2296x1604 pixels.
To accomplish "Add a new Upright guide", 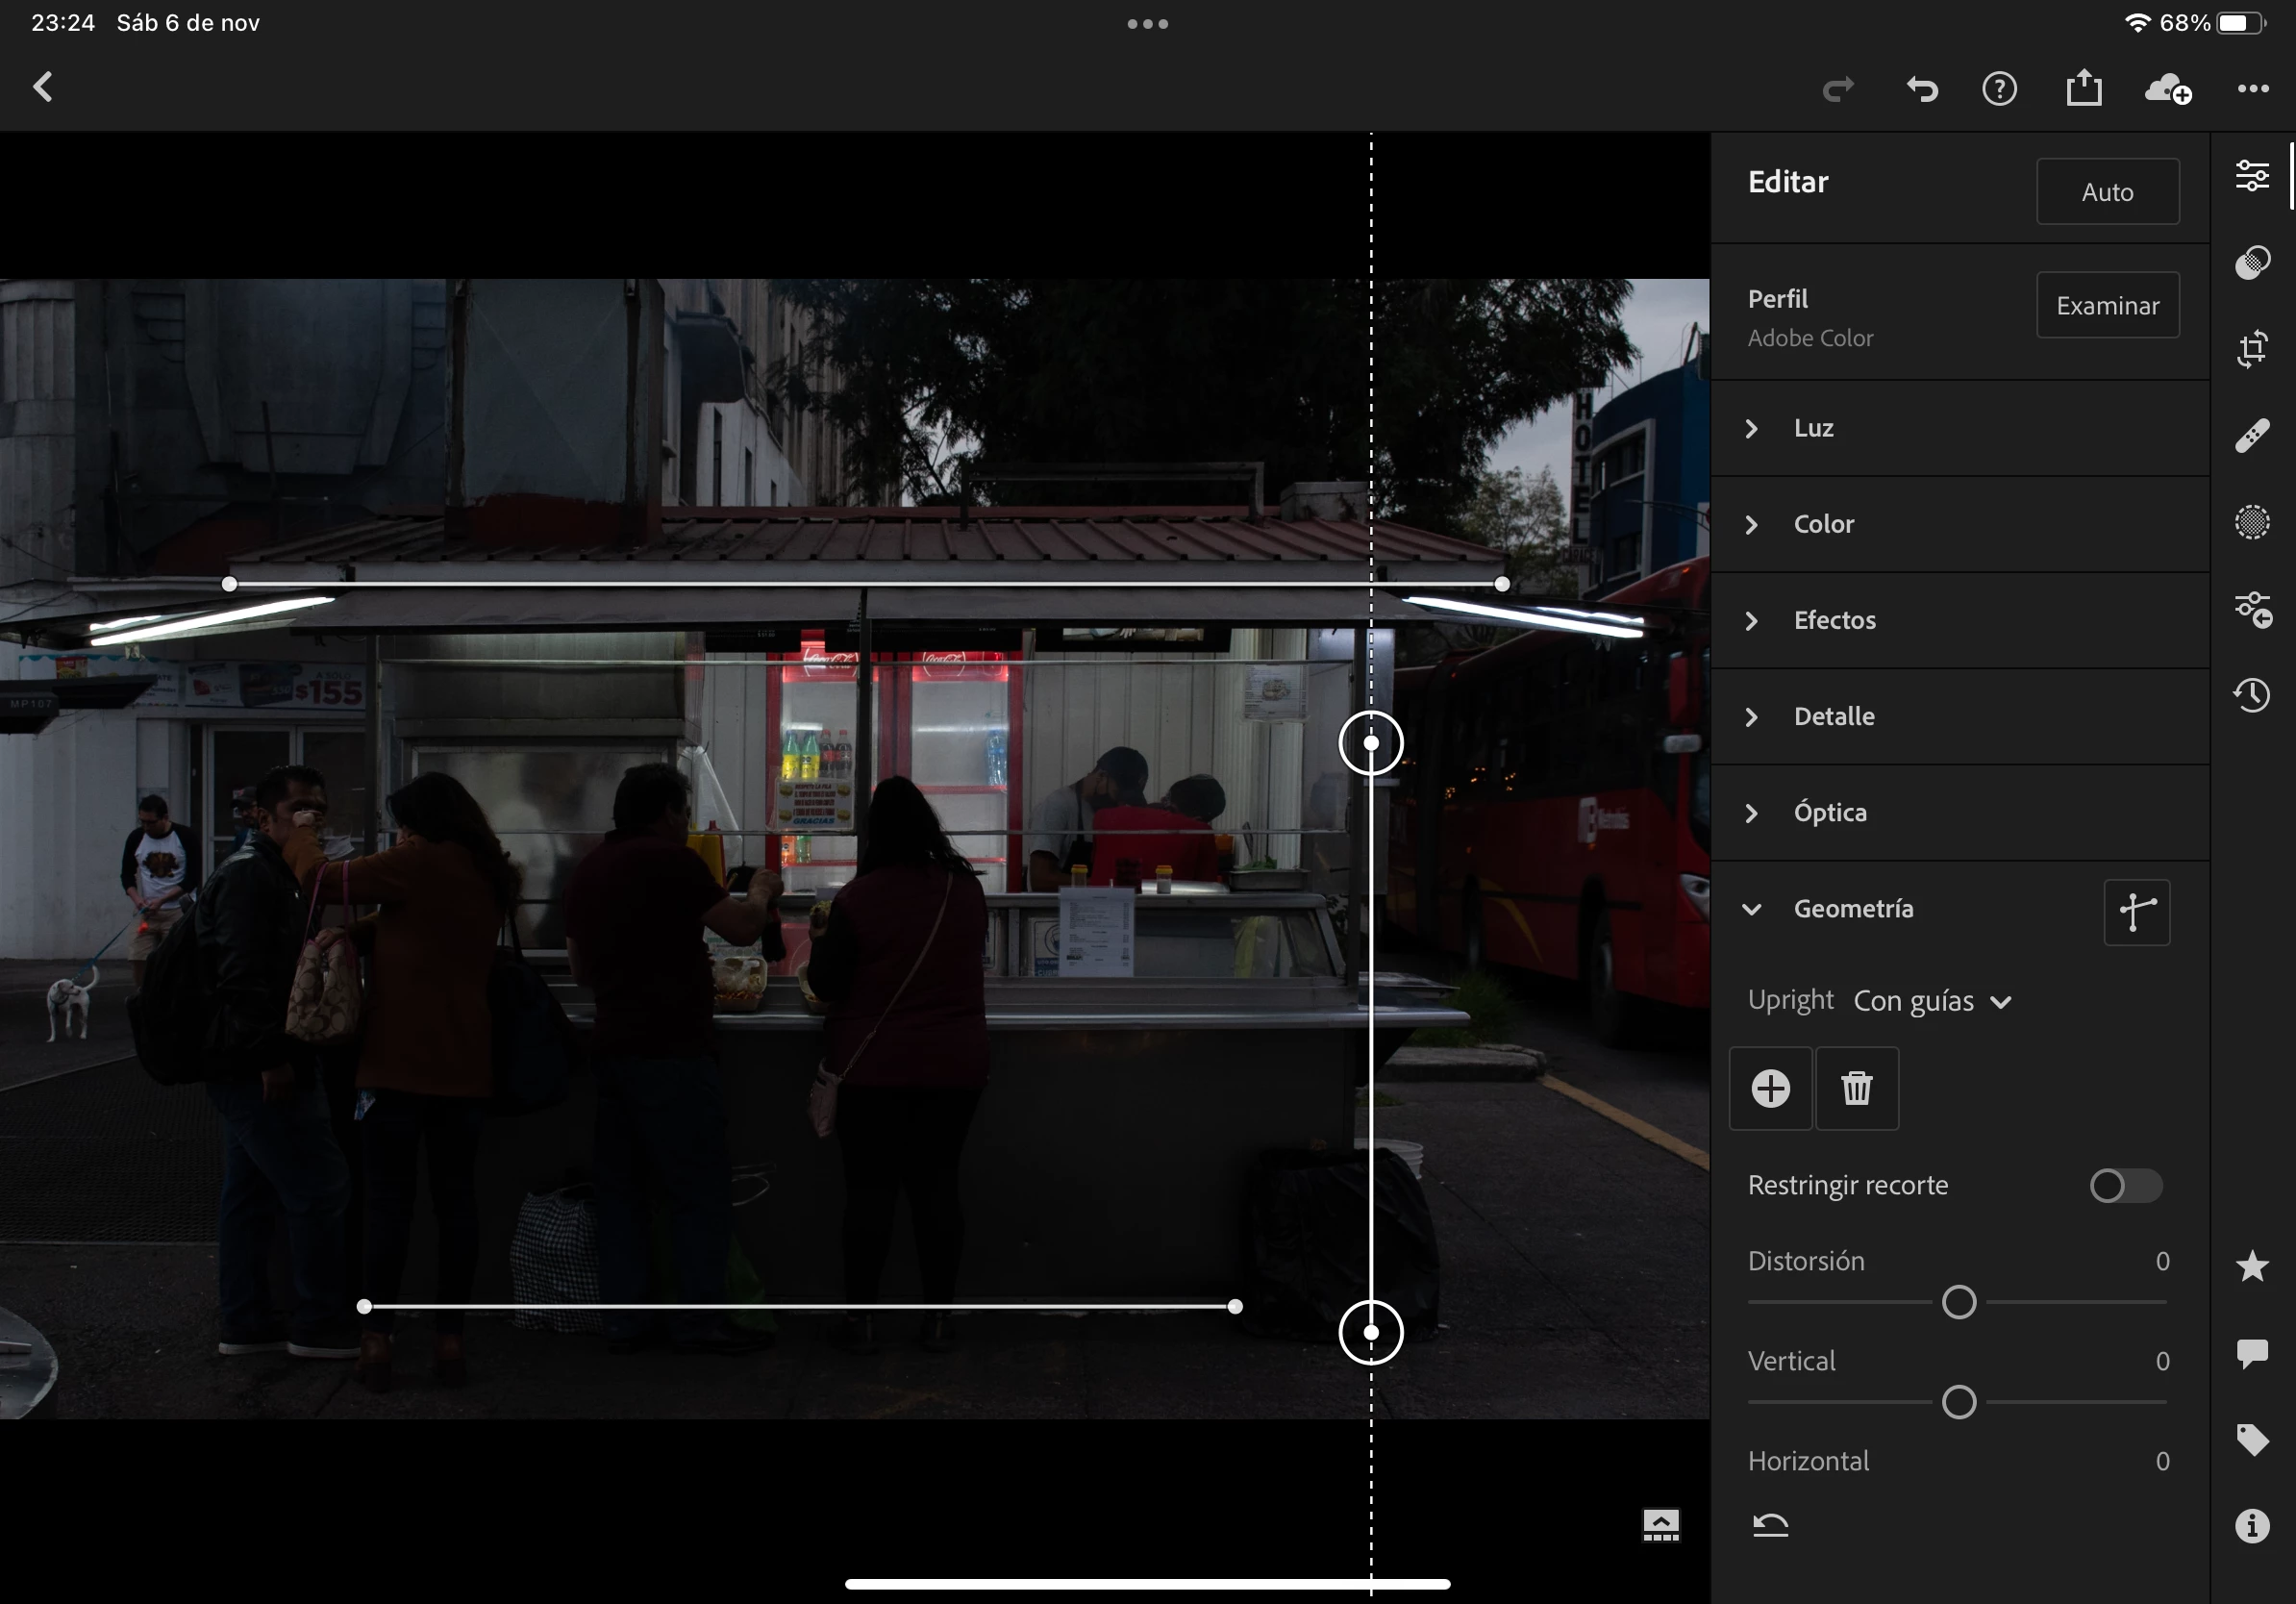I will 1770,1088.
